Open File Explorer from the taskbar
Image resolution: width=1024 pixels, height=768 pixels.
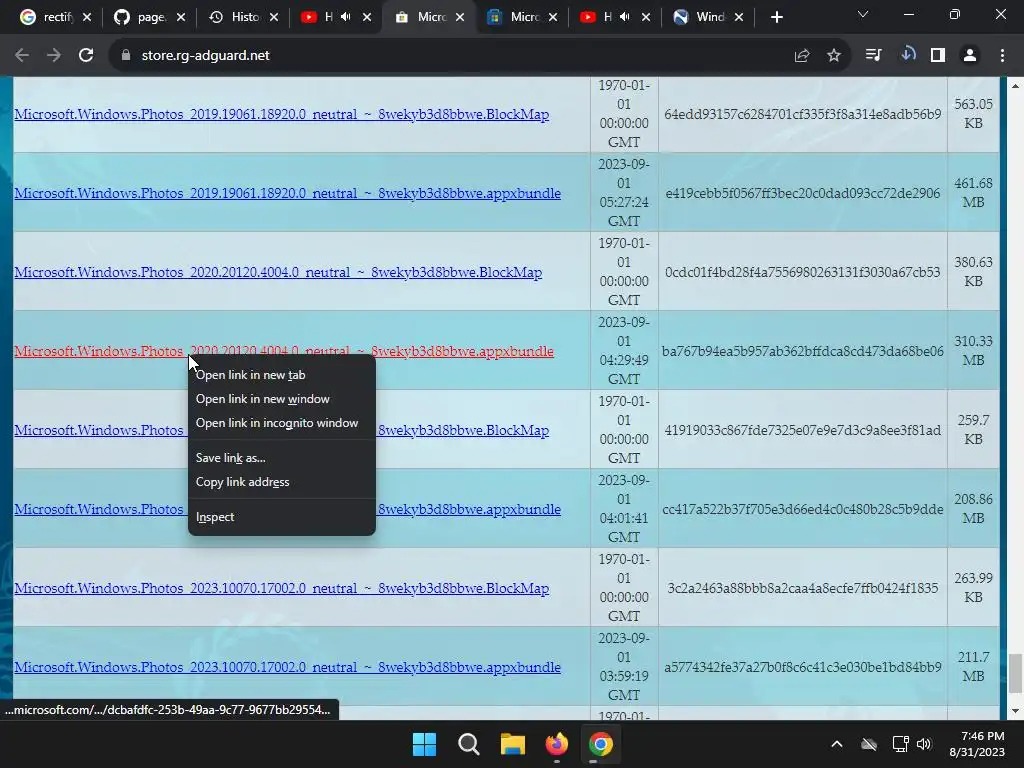pyautogui.click(x=513, y=744)
